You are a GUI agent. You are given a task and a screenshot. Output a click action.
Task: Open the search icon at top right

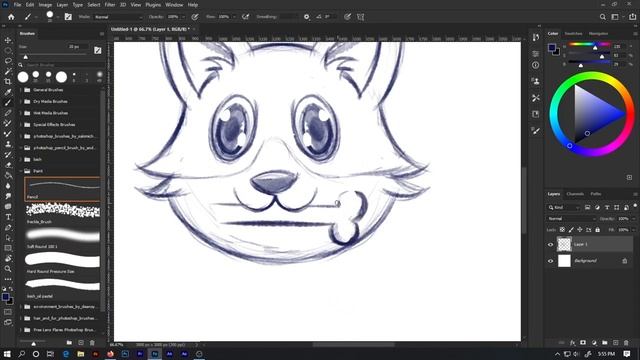point(602,17)
